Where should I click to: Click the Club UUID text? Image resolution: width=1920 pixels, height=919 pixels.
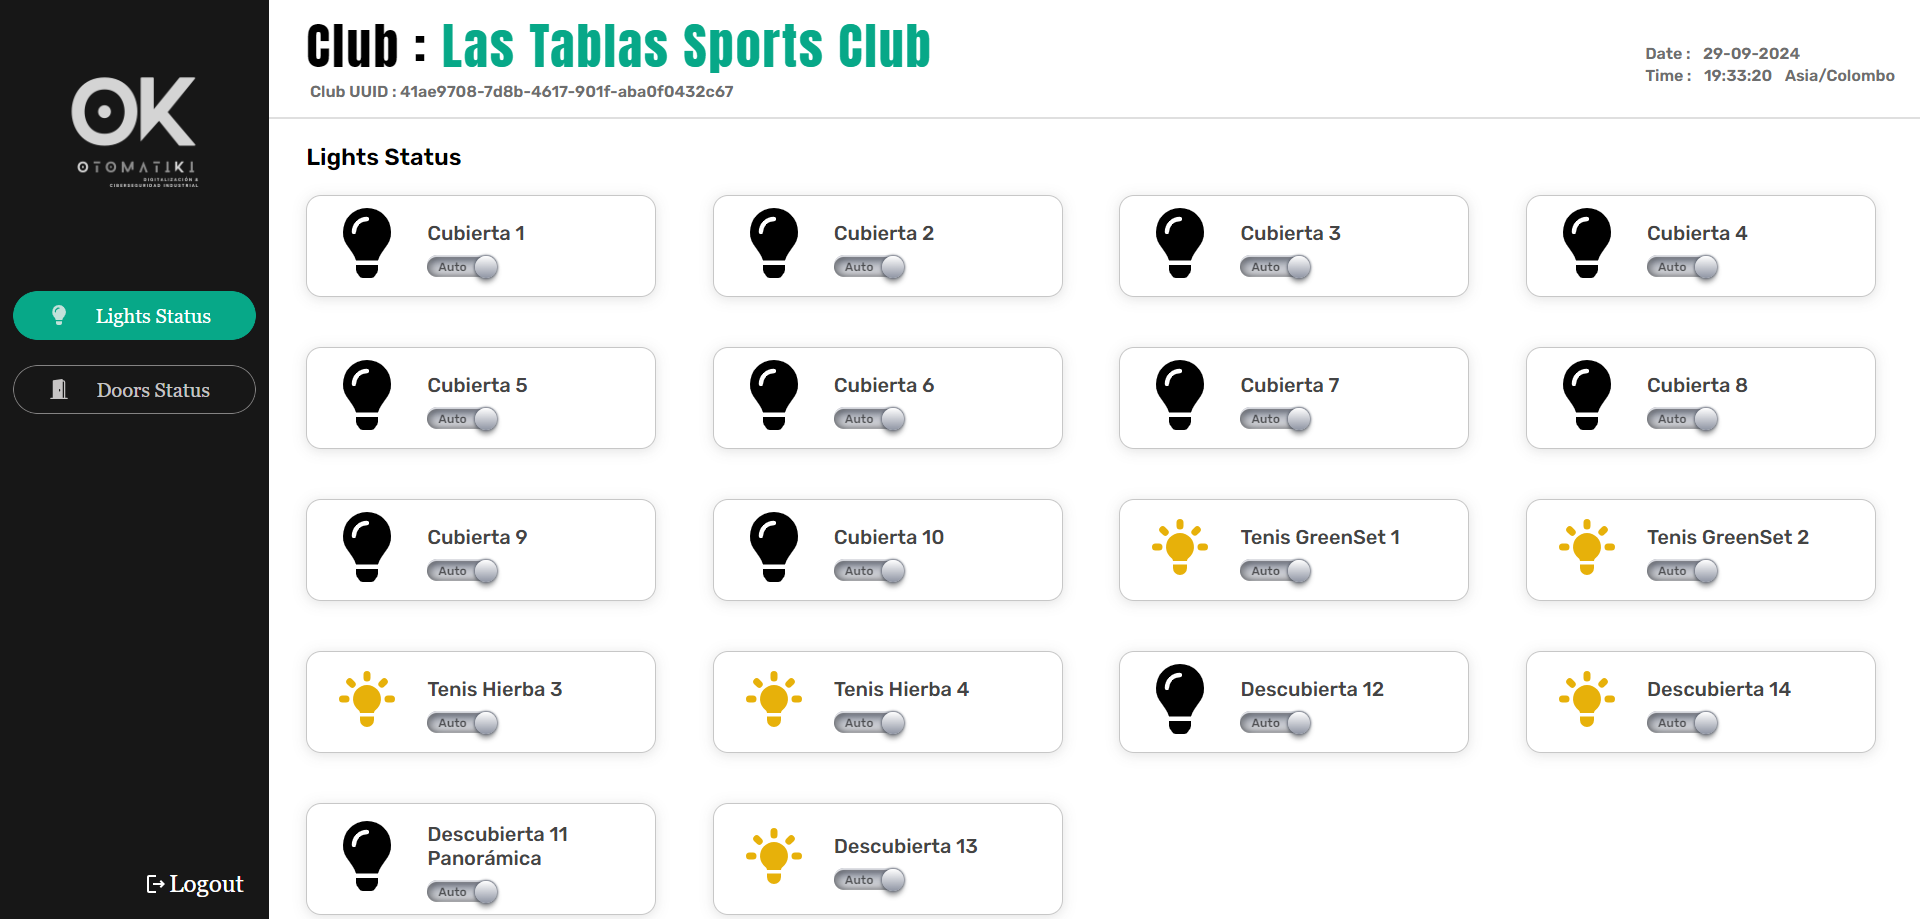(521, 92)
